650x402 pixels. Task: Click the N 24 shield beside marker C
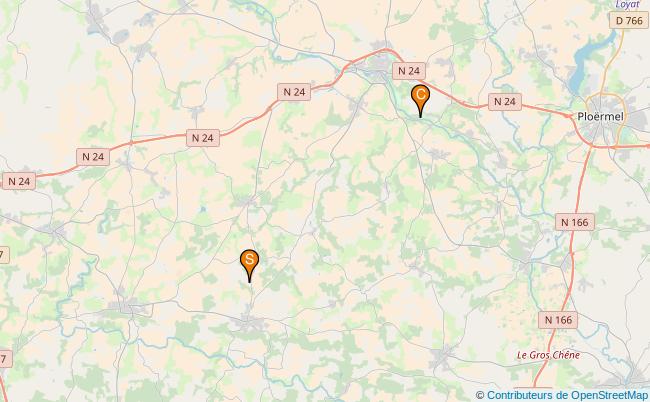409,71
